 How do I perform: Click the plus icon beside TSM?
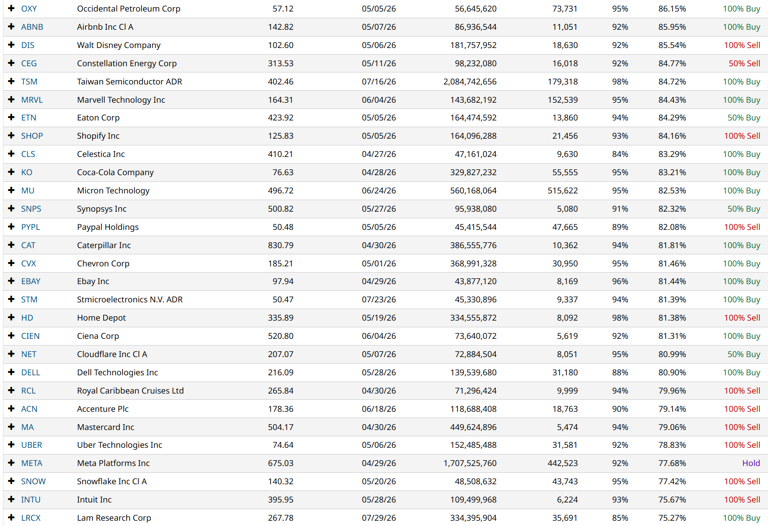point(11,82)
